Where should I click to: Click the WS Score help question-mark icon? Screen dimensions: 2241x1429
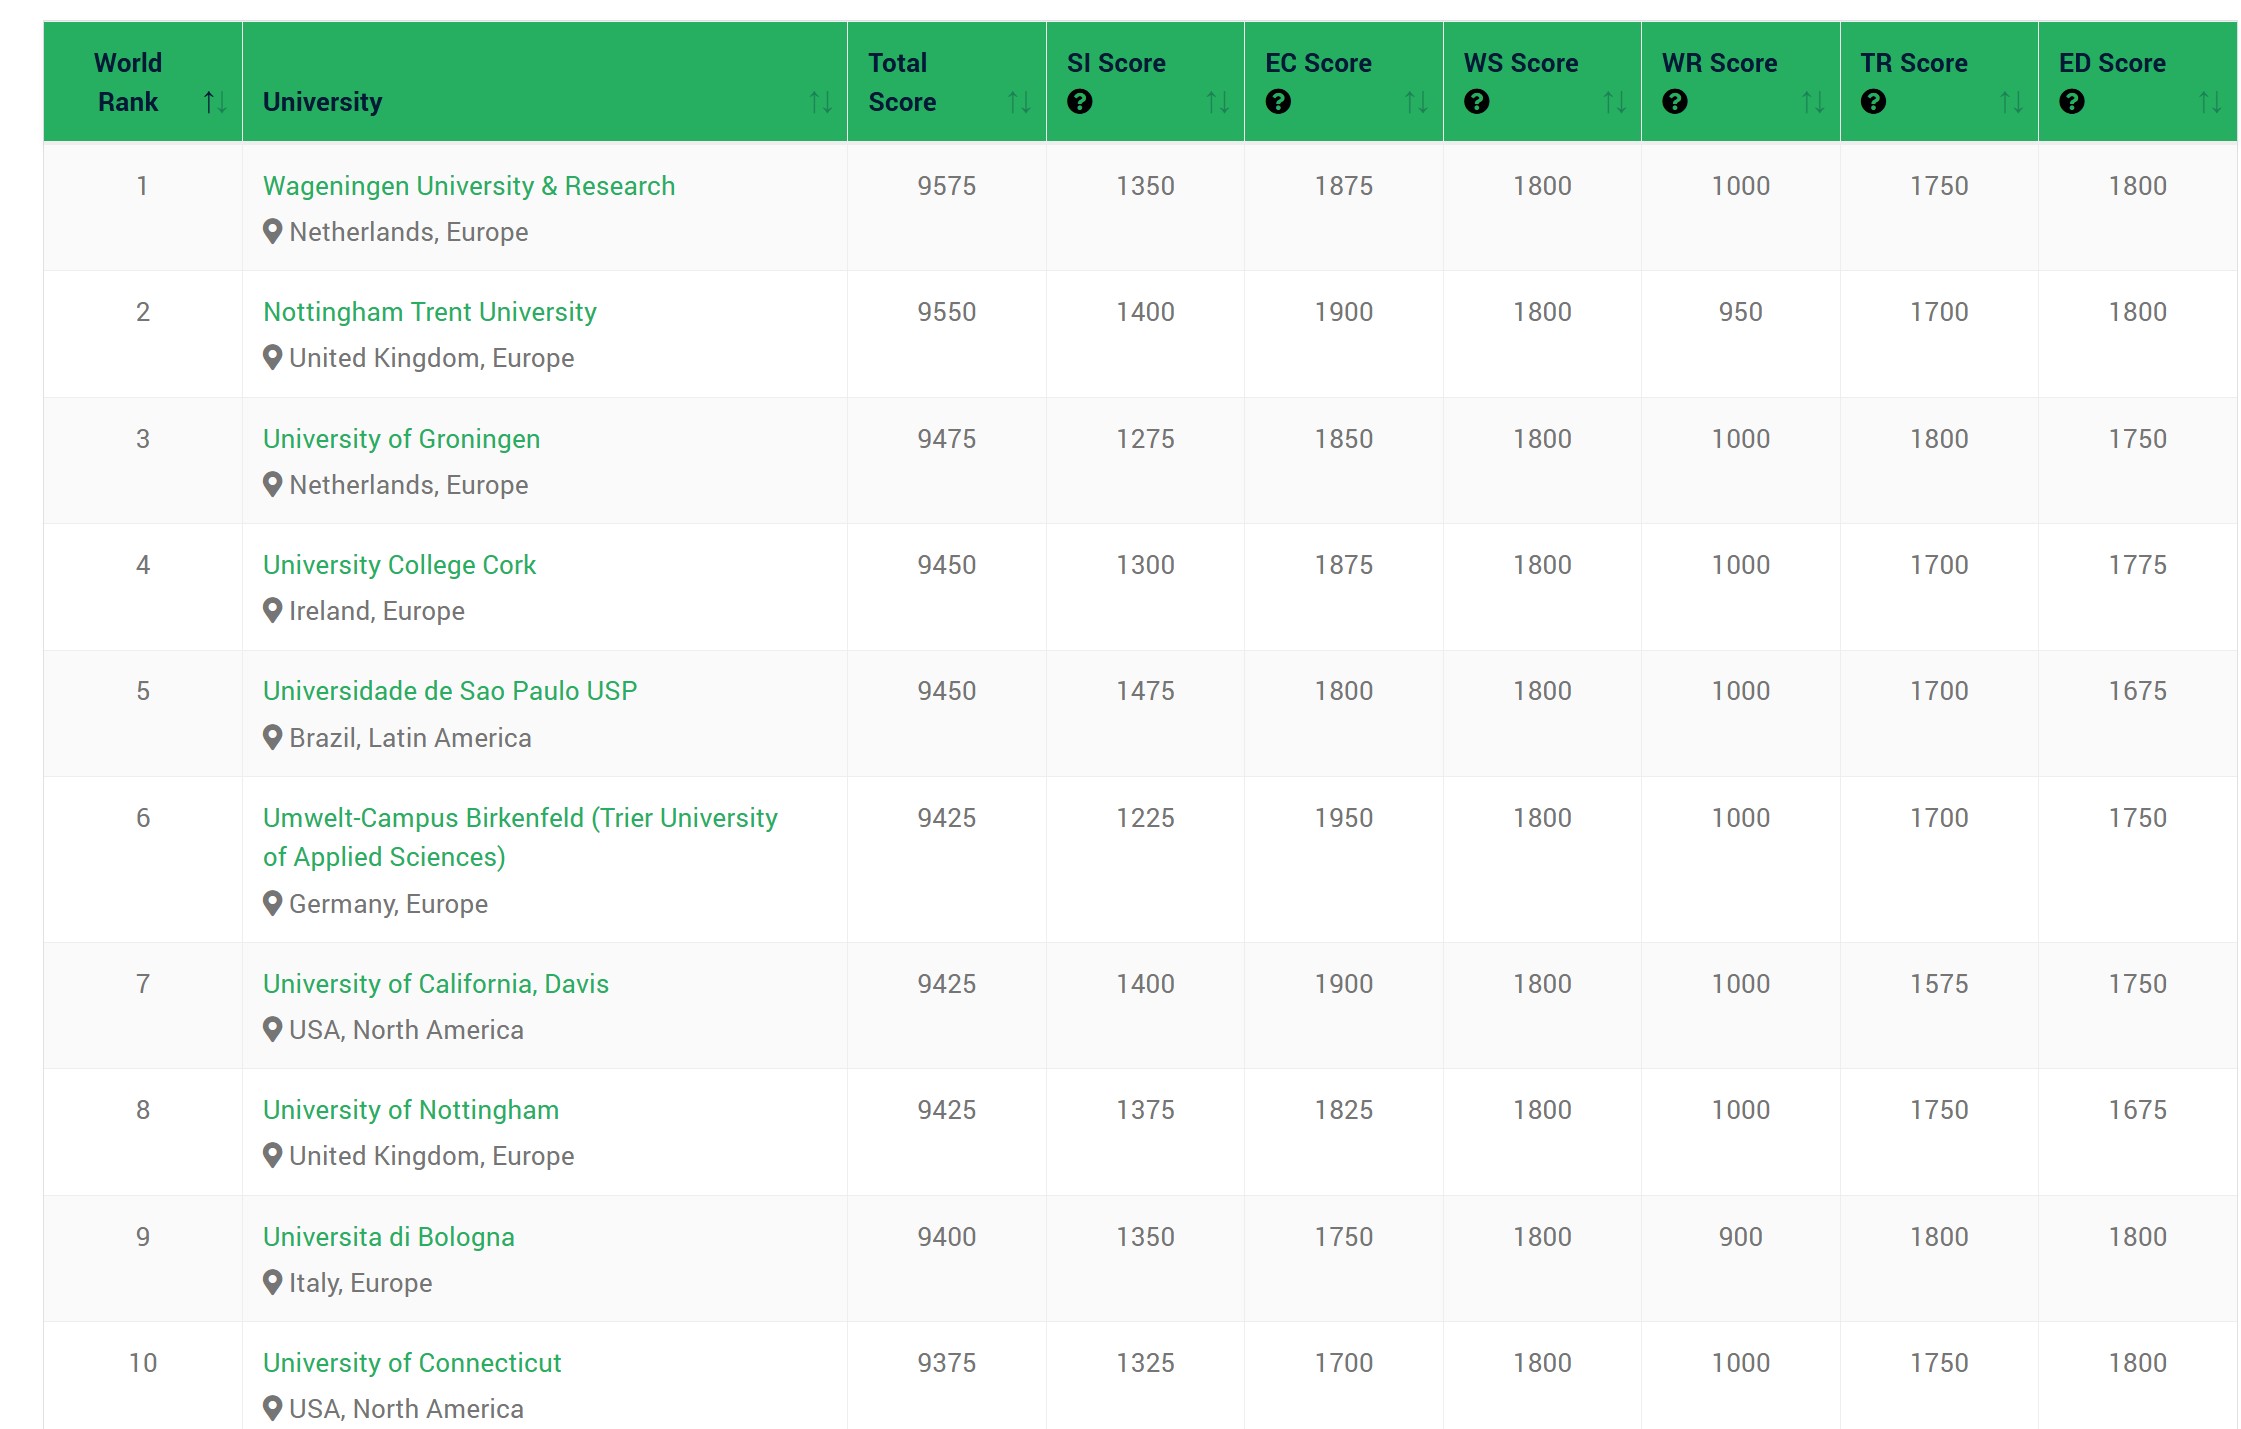tap(1476, 102)
